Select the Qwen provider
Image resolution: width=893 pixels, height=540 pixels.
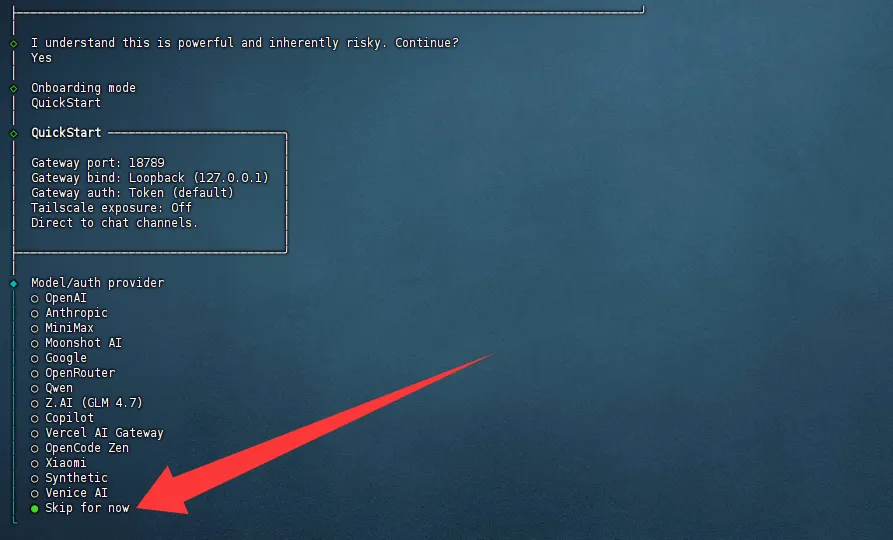52,387
